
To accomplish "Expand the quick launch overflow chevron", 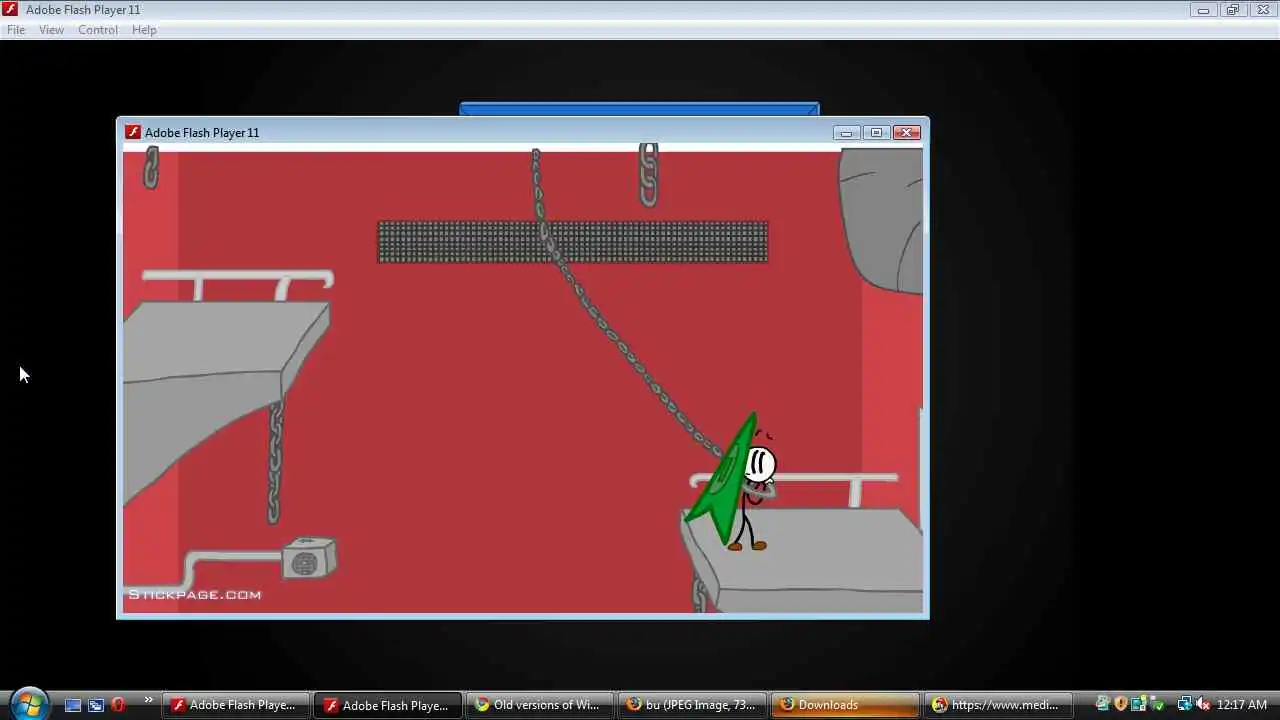I will point(148,700).
